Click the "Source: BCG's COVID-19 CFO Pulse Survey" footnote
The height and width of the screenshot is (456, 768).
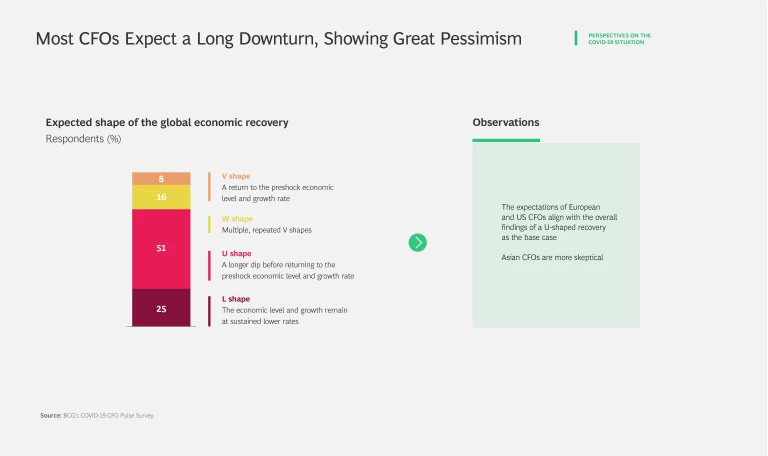97,415
